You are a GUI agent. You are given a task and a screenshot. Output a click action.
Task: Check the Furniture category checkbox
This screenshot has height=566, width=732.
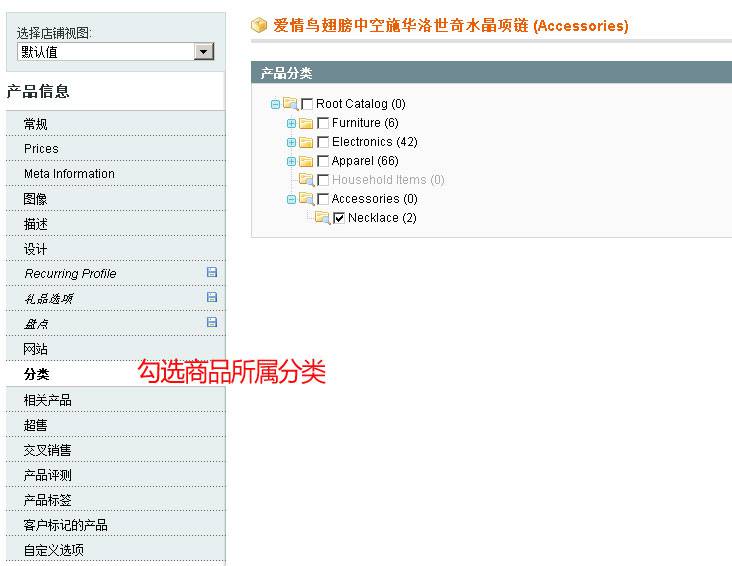click(323, 123)
